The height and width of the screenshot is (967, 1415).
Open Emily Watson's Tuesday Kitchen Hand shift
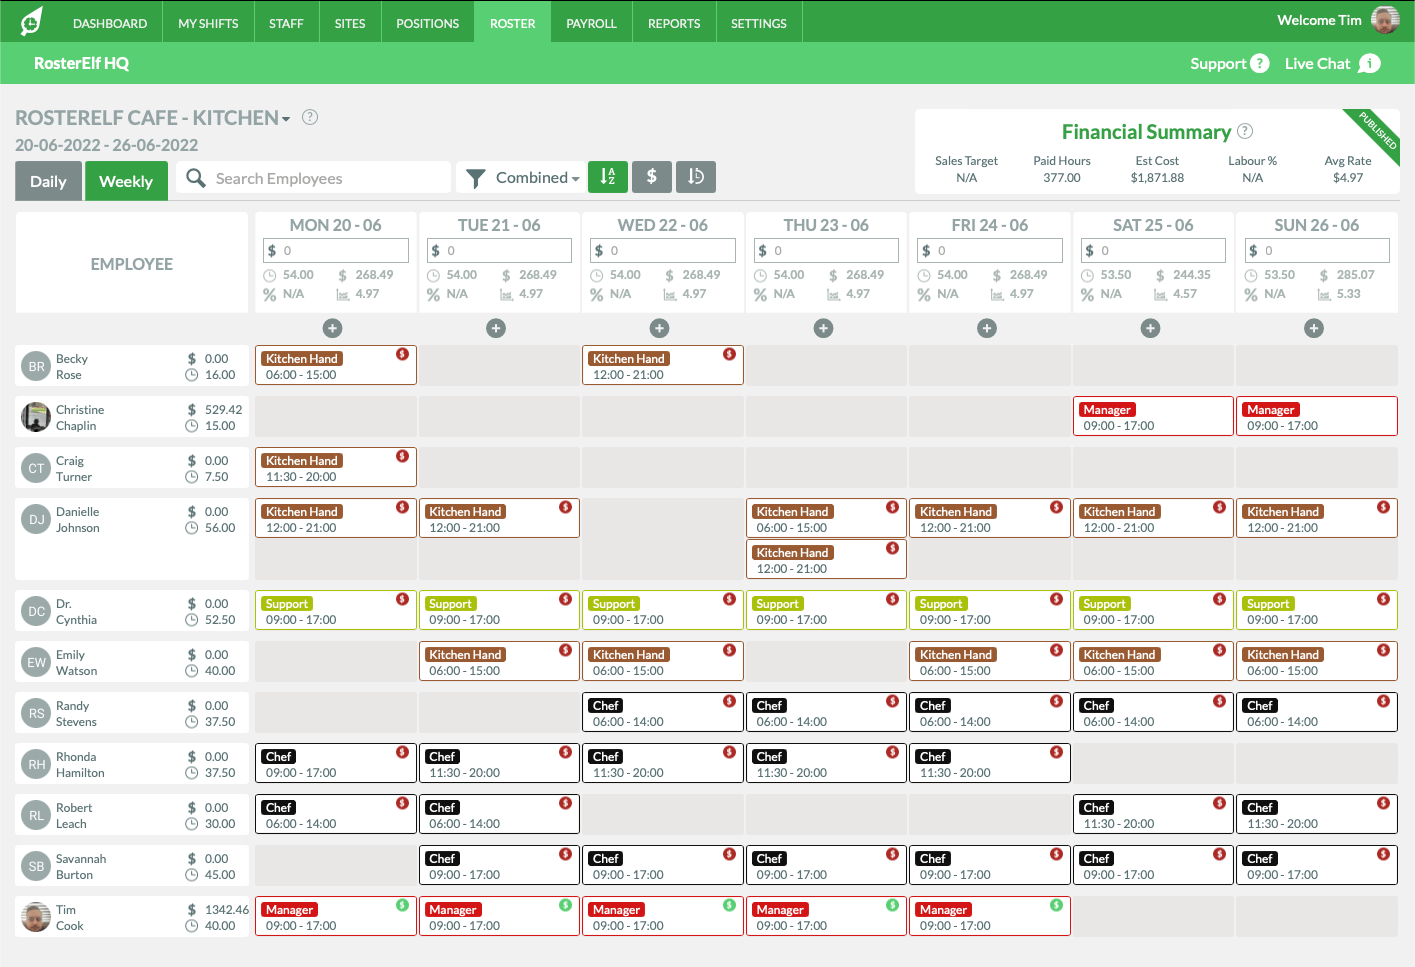499,661
